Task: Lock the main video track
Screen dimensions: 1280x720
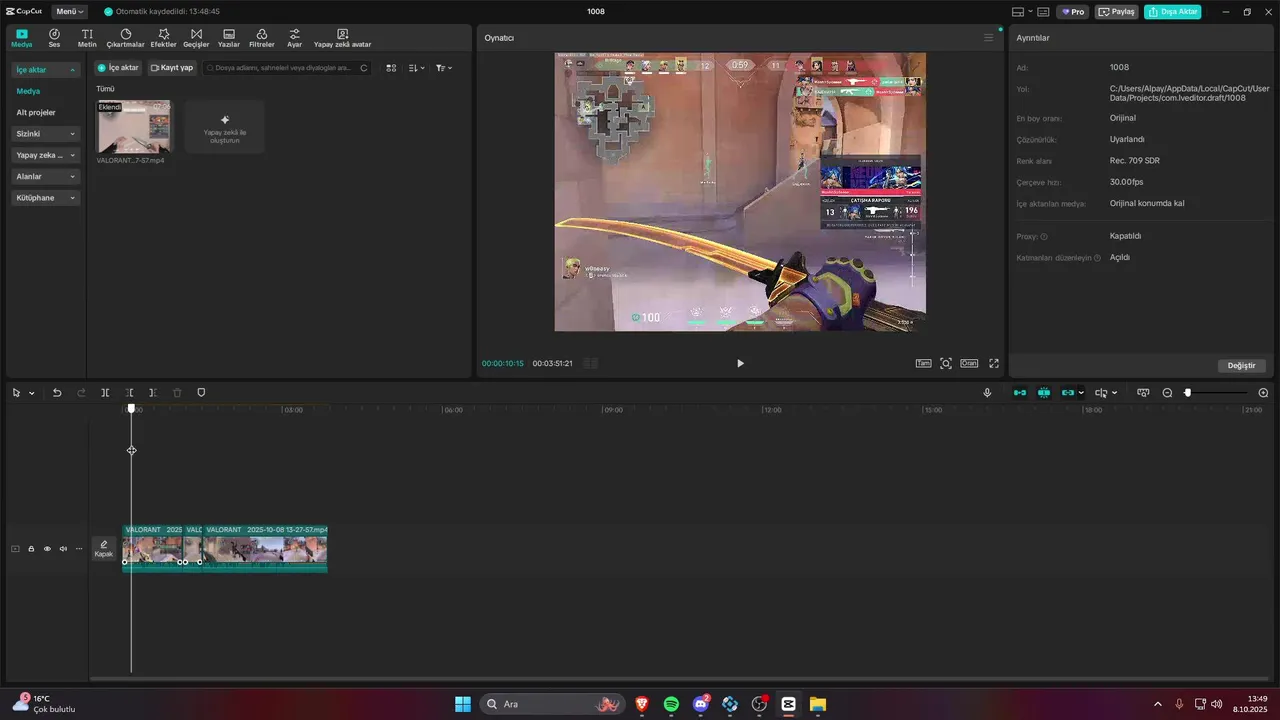Action: pyautogui.click(x=31, y=549)
